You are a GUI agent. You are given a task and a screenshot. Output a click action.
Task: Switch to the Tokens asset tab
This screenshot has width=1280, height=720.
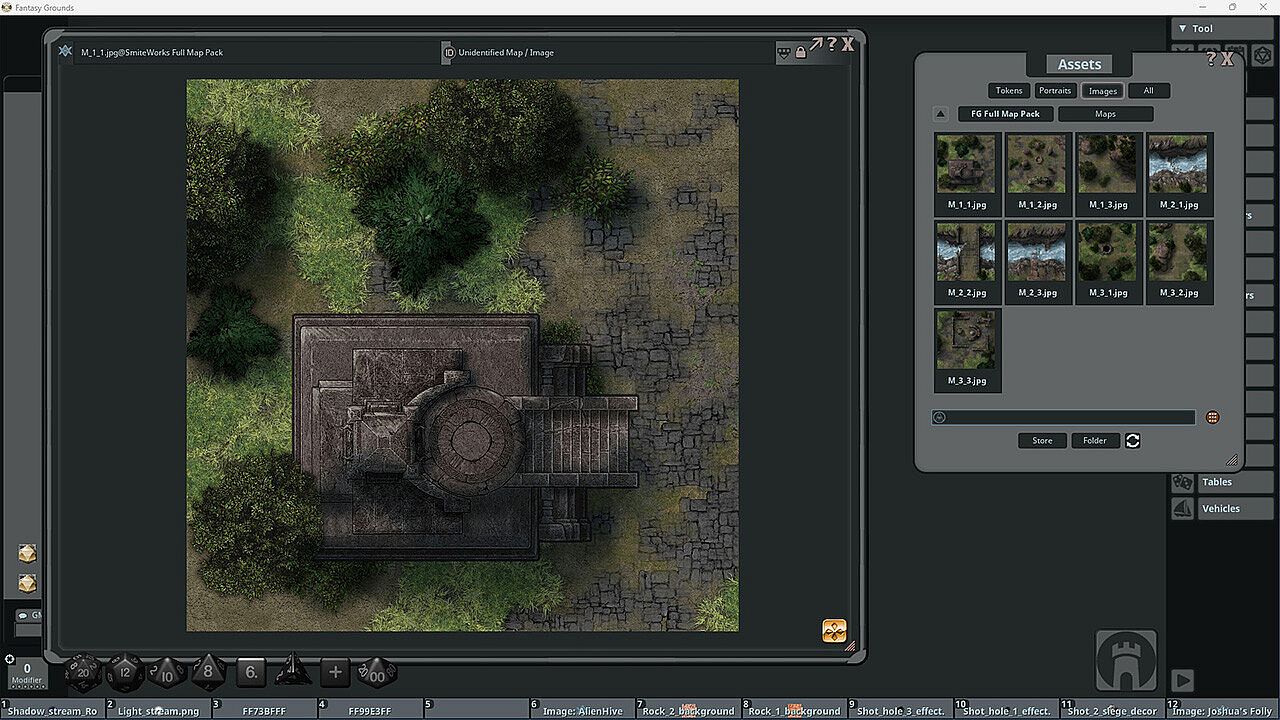[1009, 91]
